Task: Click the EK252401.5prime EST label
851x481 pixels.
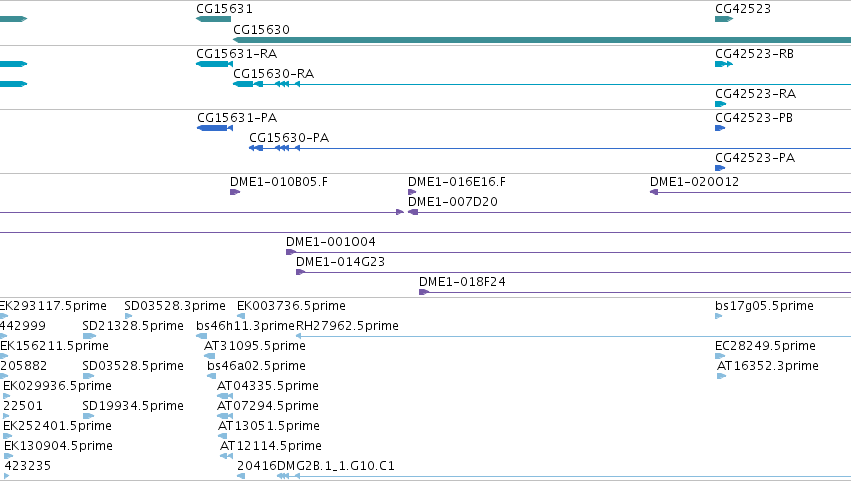Action: (x=58, y=427)
